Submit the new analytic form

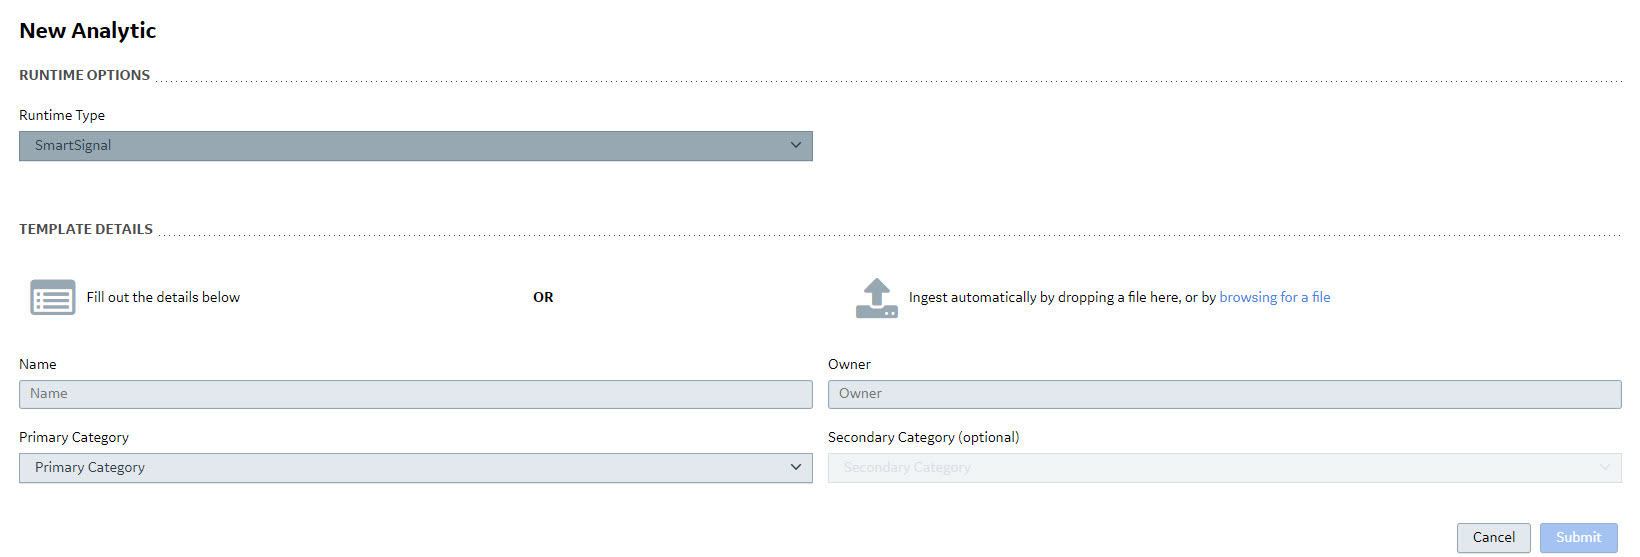click(x=1579, y=538)
